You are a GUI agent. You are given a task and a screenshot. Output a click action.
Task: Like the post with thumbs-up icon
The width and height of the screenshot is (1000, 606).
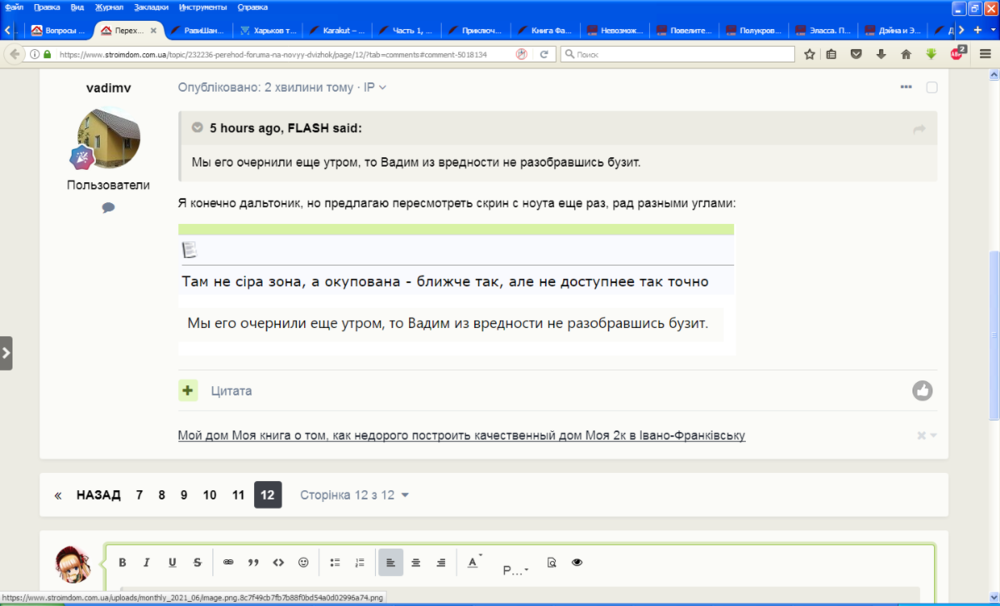[922, 391]
